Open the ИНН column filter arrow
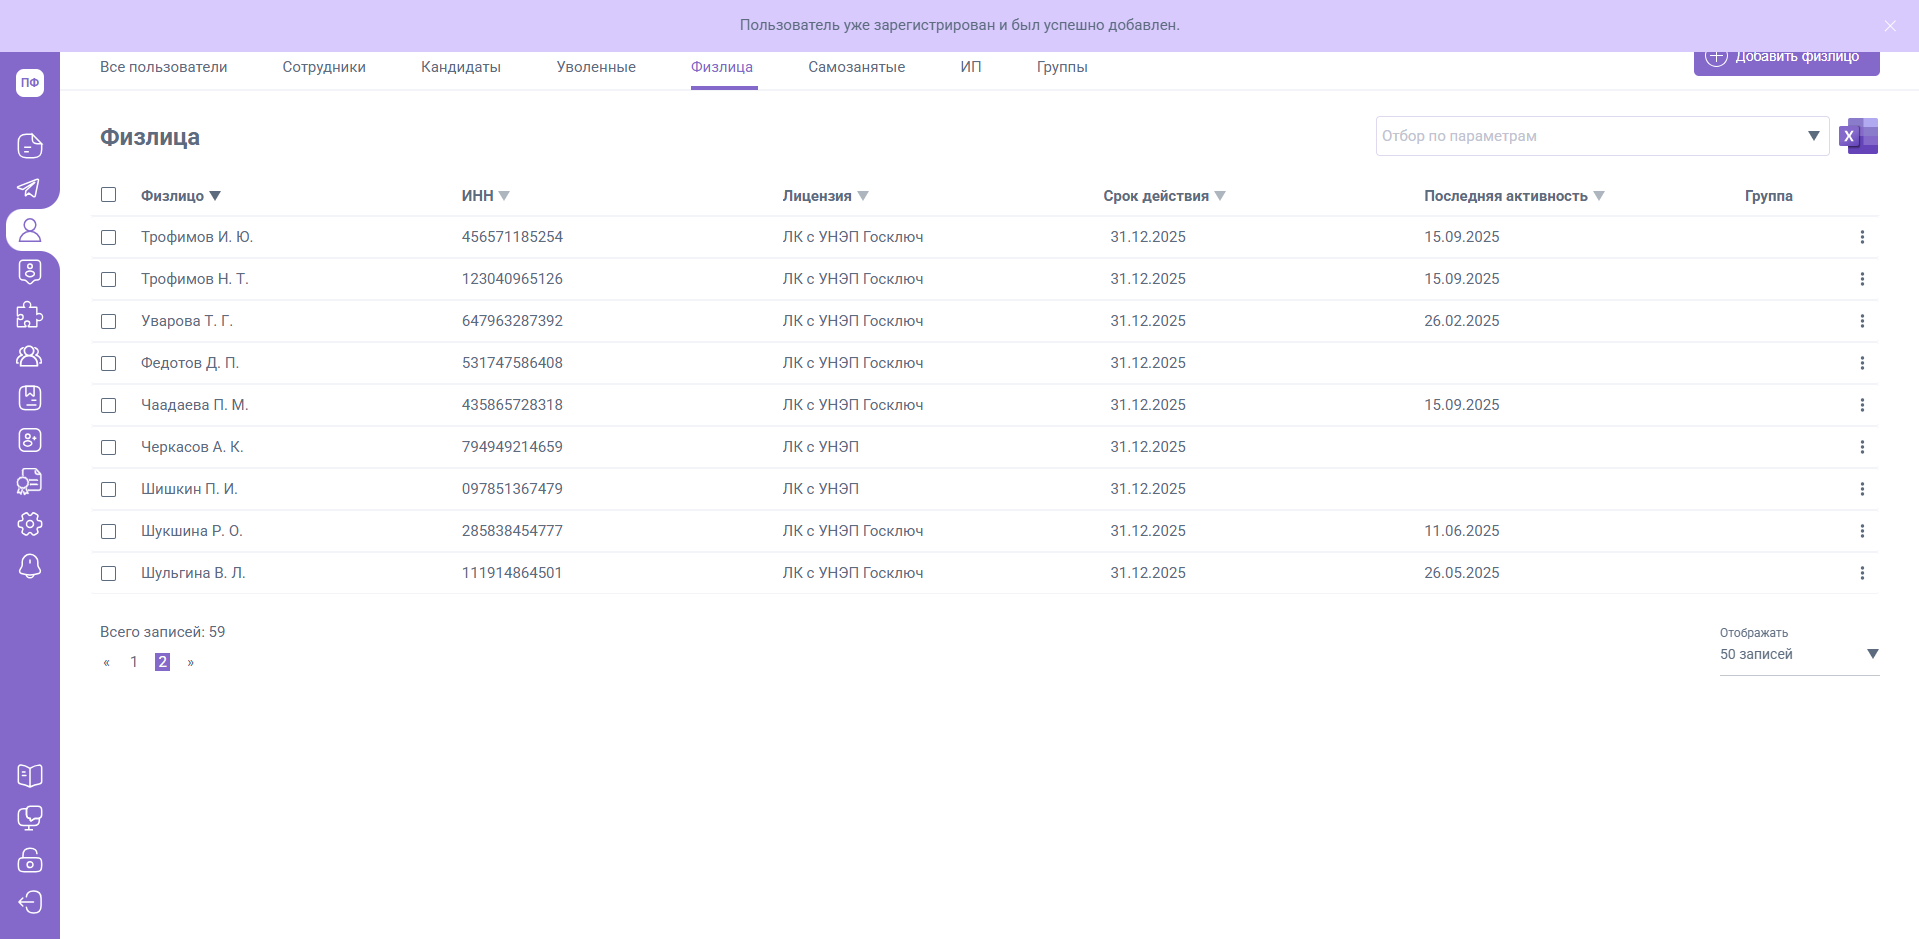The image size is (1919, 939). 504,196
